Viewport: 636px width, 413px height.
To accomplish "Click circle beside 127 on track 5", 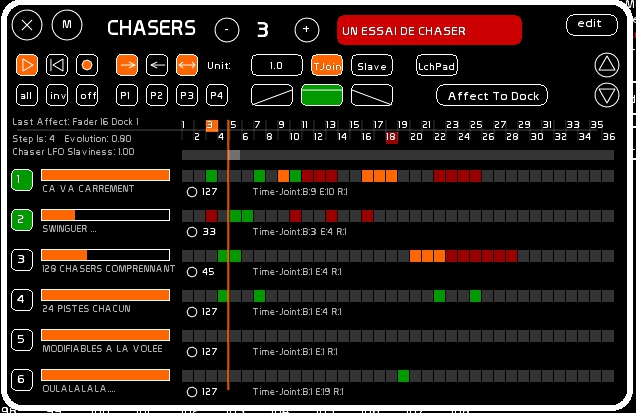I will coord(192,352).
